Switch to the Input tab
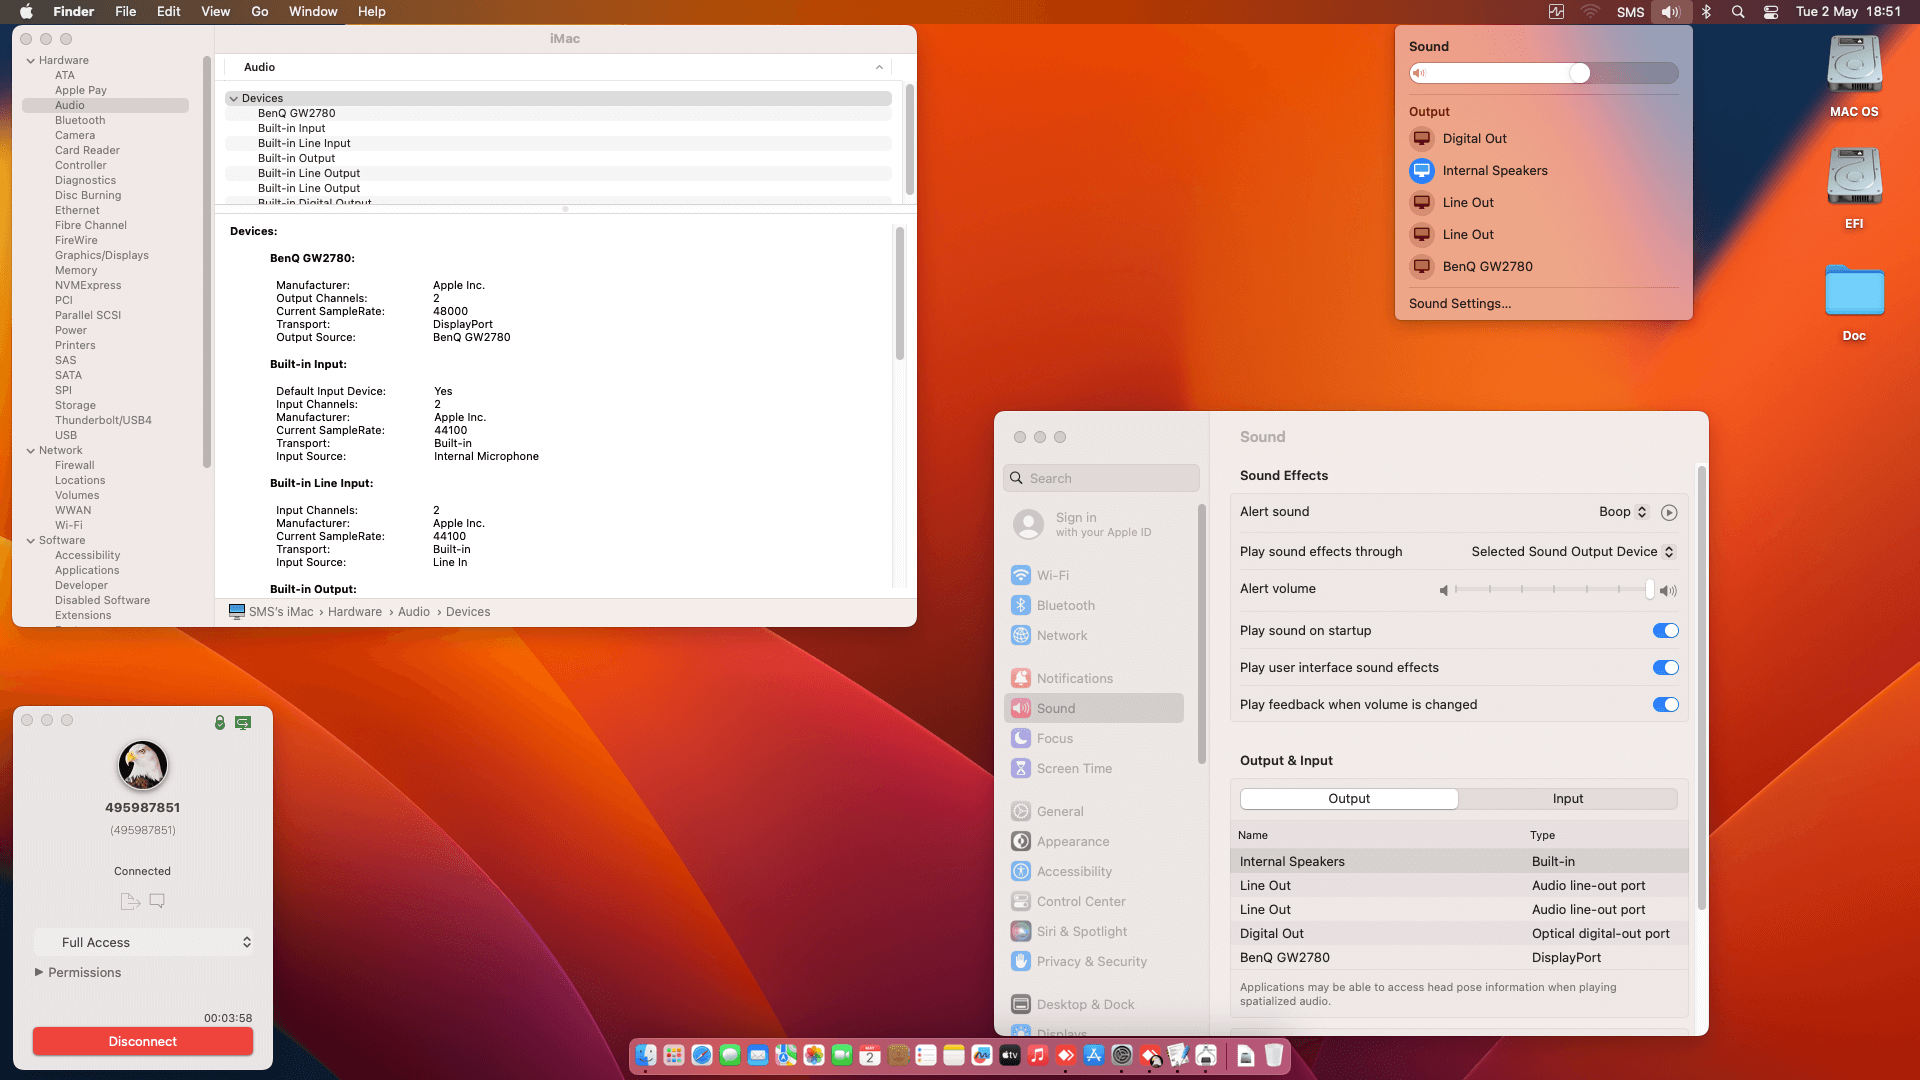The height and width of the screenshot is (1080, 1920). point(1568,799)
